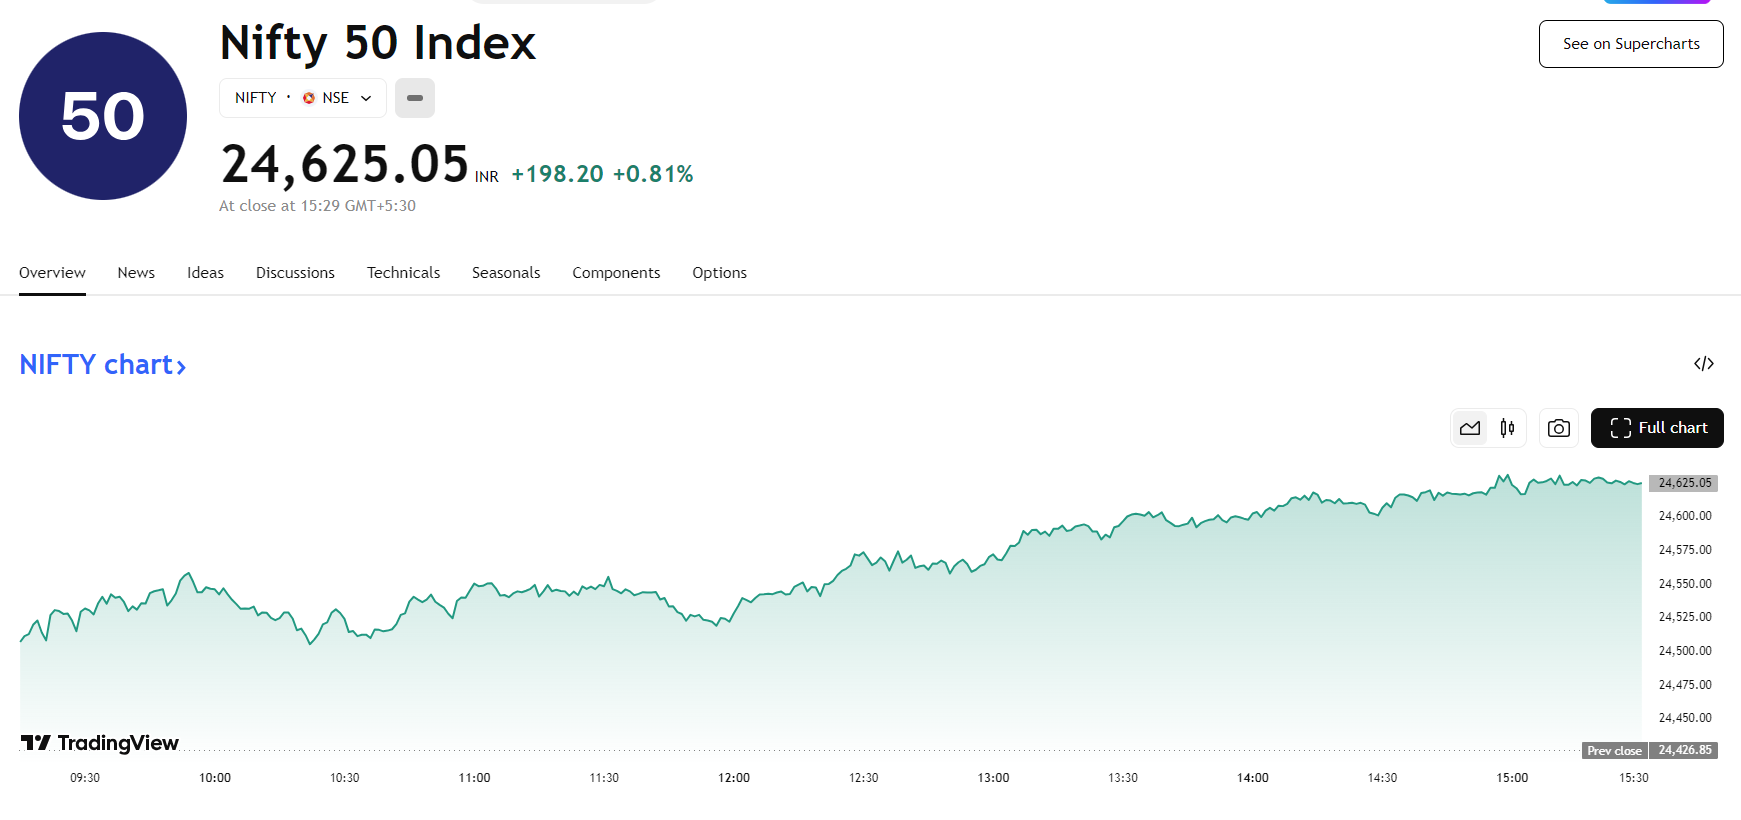Click the 24,625.05 price axis label
This screenshot has height=820, width=1741.
[x=1684, y=483]
